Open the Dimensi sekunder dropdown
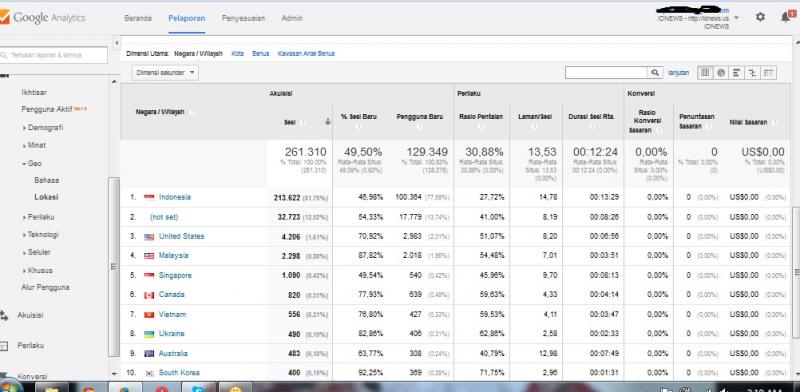This screenshot has width=800, height=392. (x=165, y=72)
